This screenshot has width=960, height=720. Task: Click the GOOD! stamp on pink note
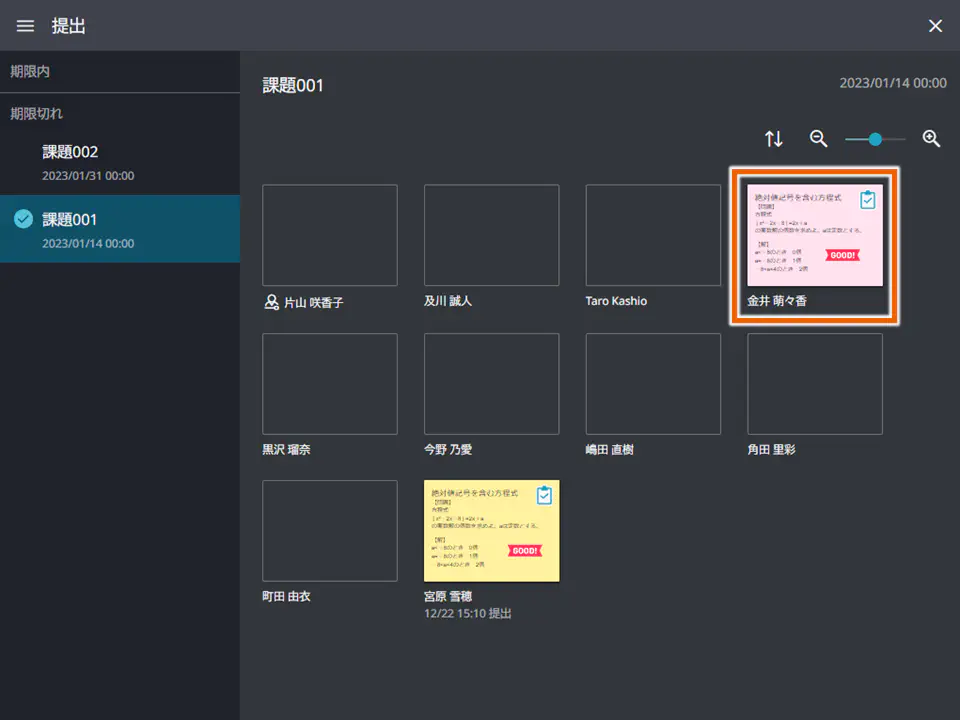coord(842,255)
